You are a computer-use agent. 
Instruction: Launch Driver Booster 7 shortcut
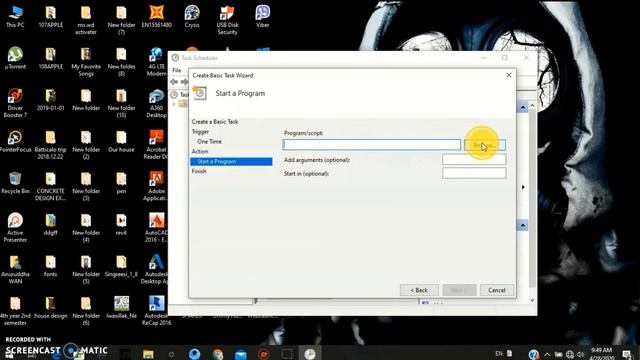pos(15,103)
